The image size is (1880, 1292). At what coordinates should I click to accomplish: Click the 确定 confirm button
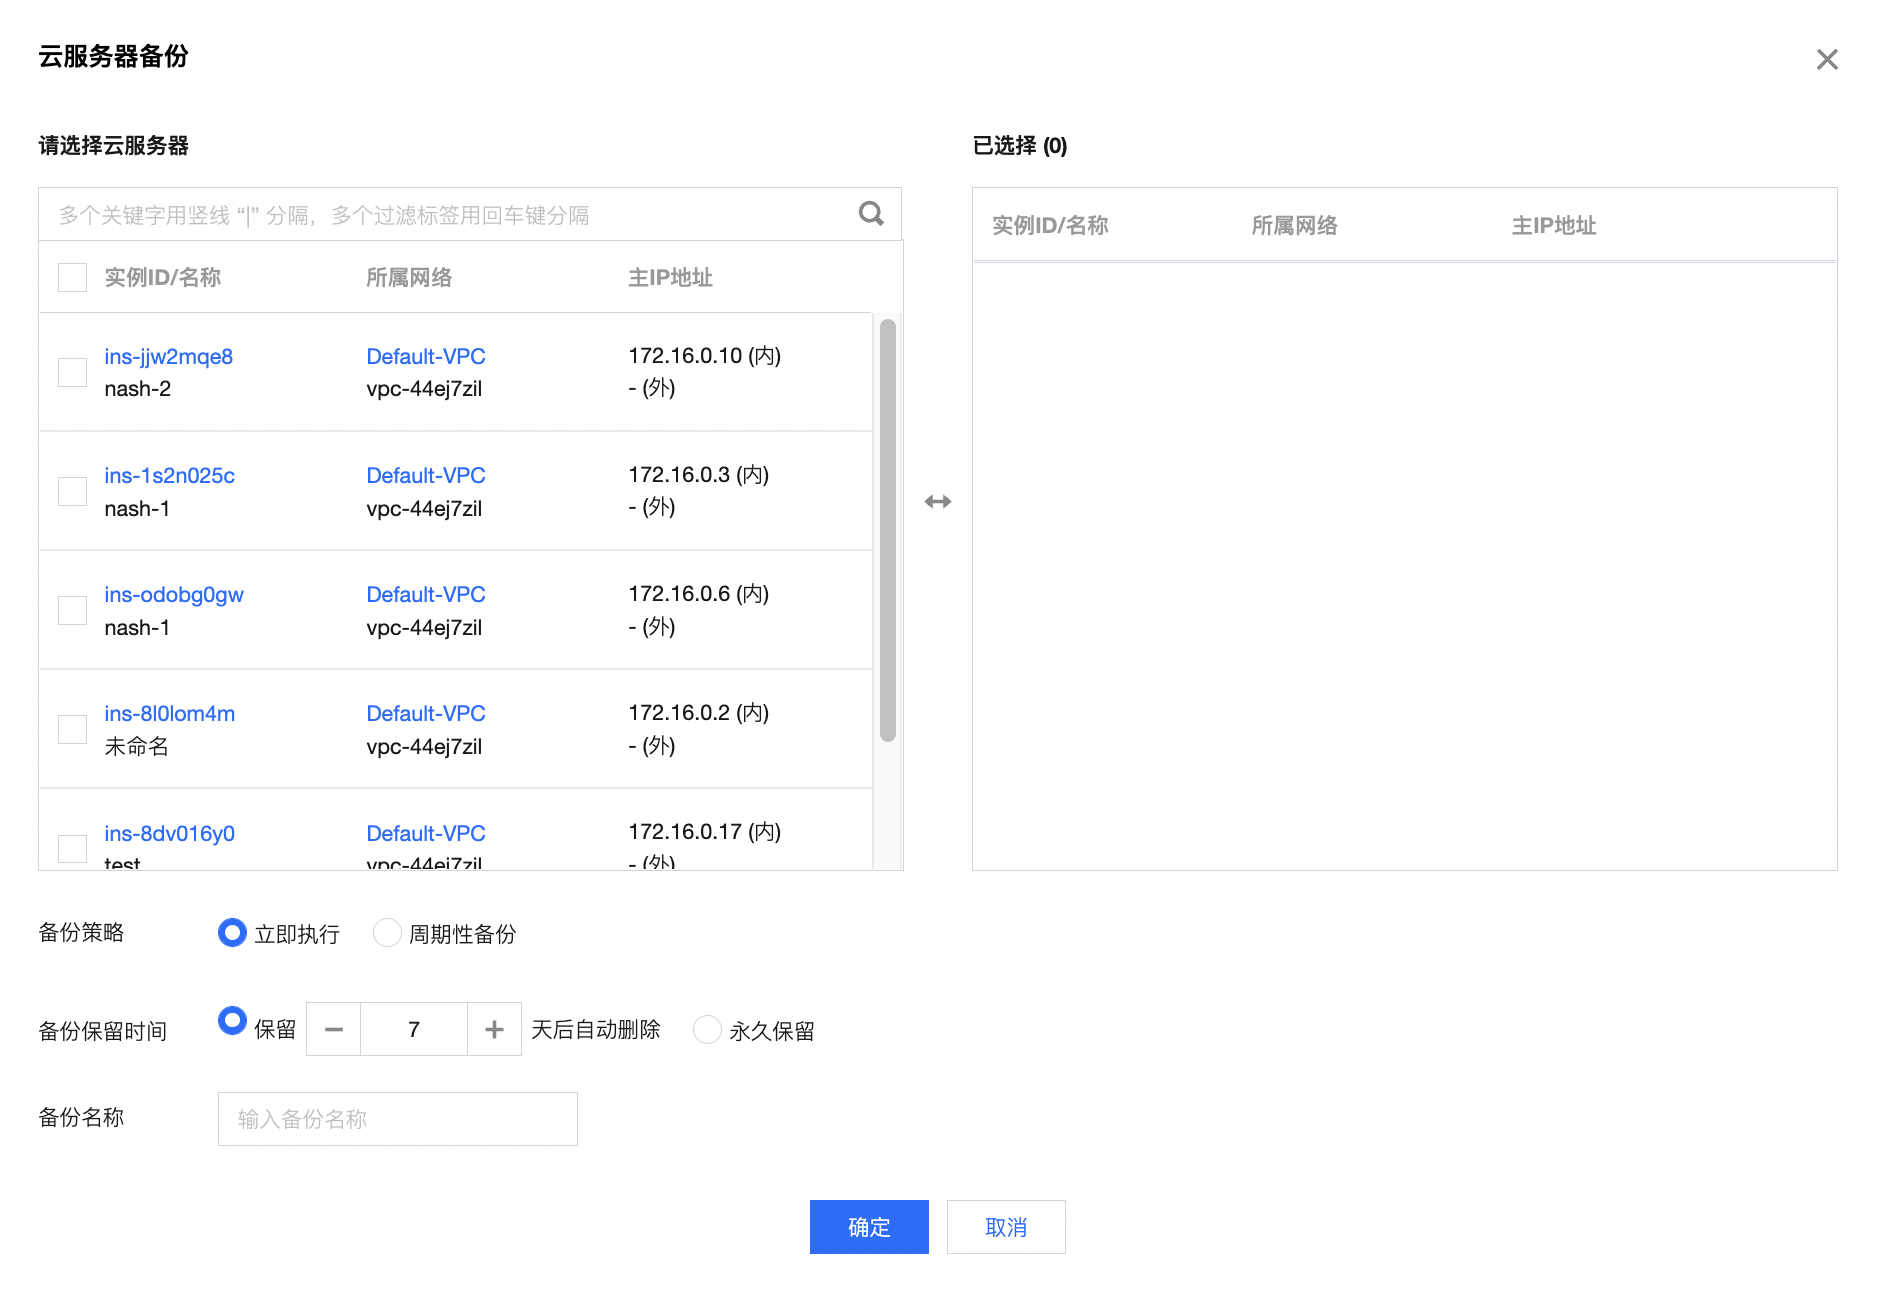pyautogui.click(x=868, y=1227)
